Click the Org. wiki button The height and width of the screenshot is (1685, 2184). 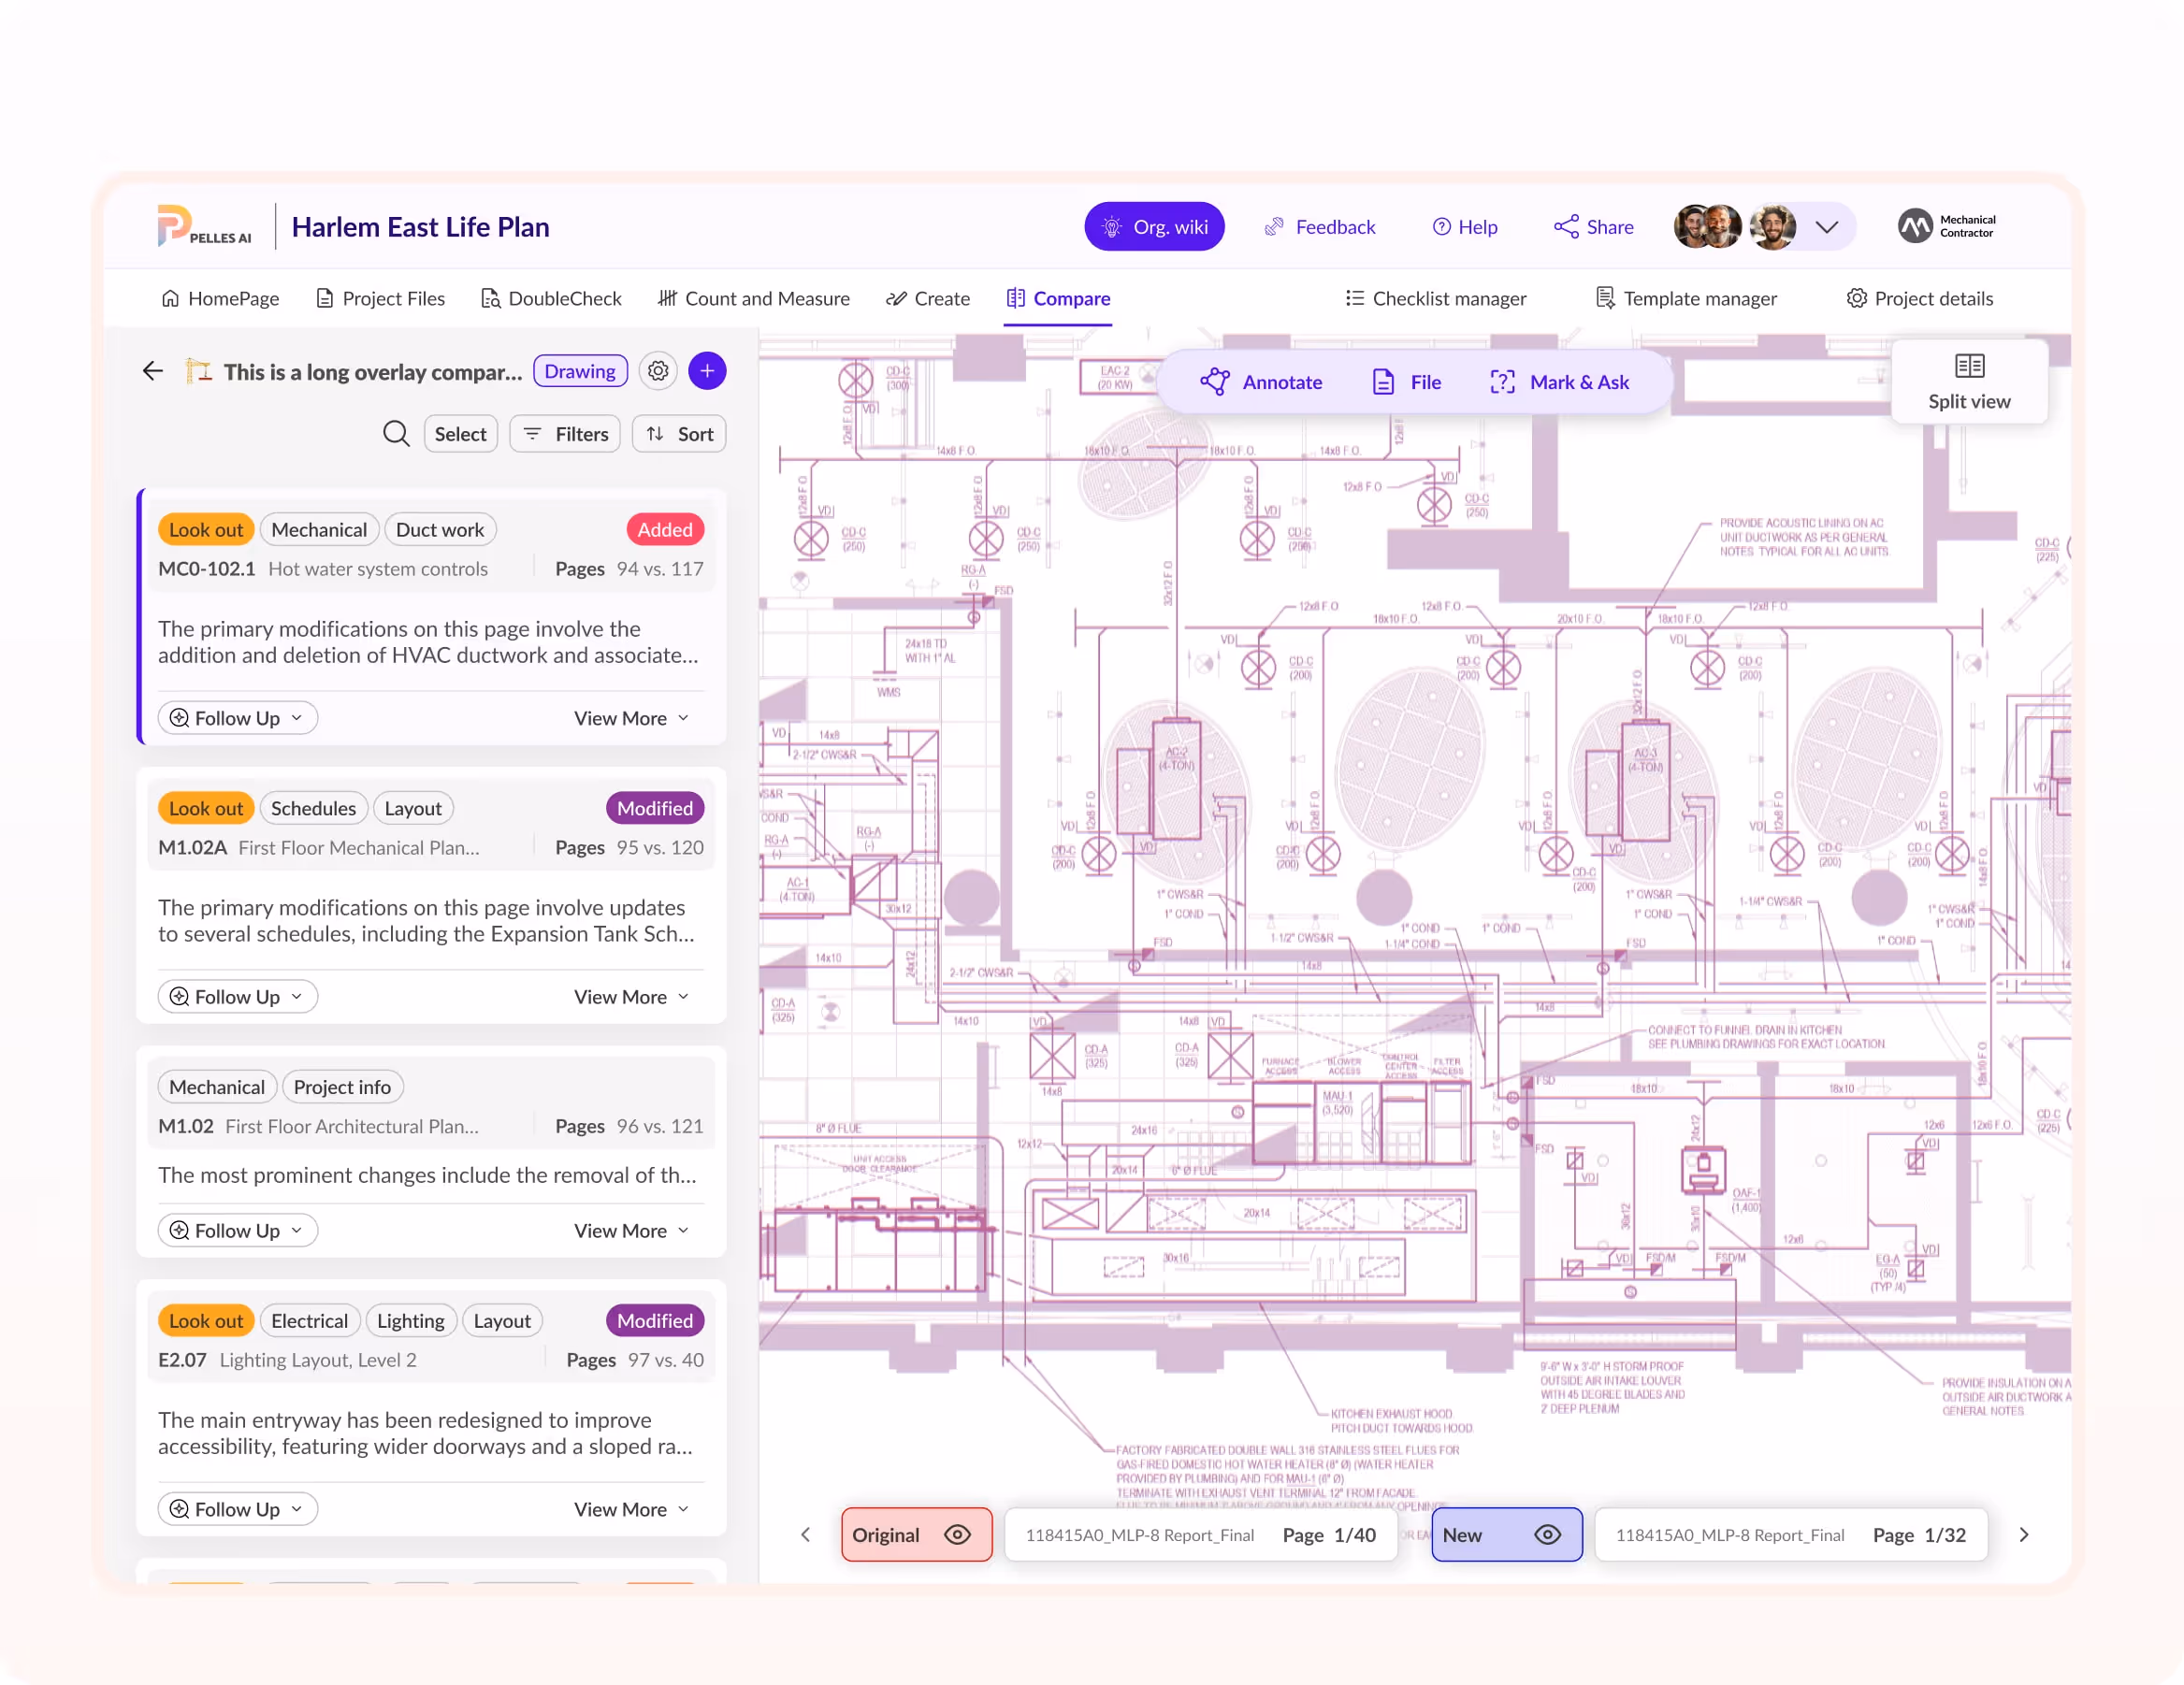click(1154, 227)
